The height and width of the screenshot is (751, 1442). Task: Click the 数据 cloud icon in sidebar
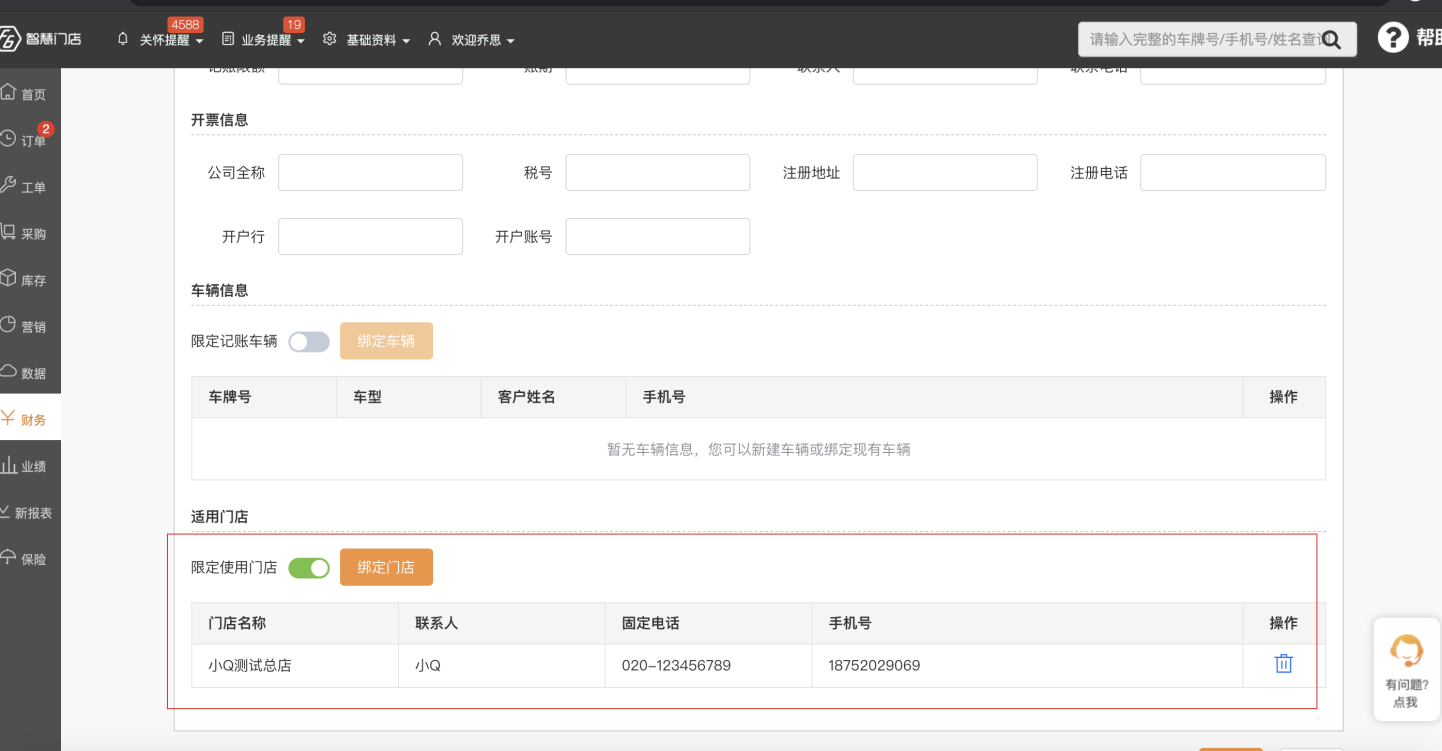point(8,371)
